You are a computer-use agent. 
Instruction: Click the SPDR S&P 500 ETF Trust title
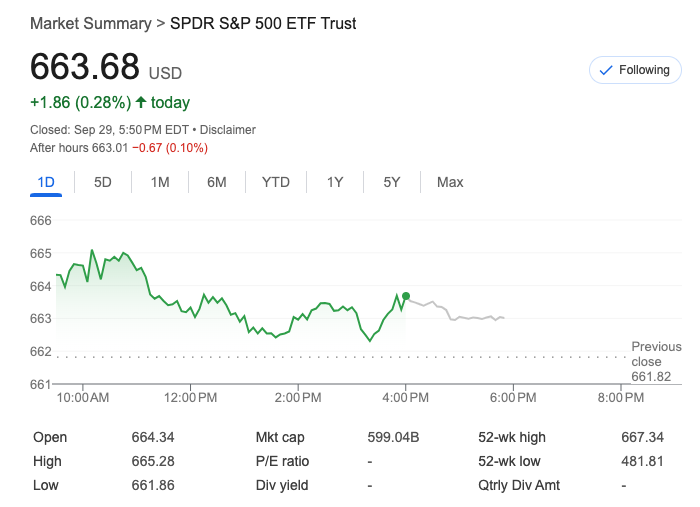[263, 23]
